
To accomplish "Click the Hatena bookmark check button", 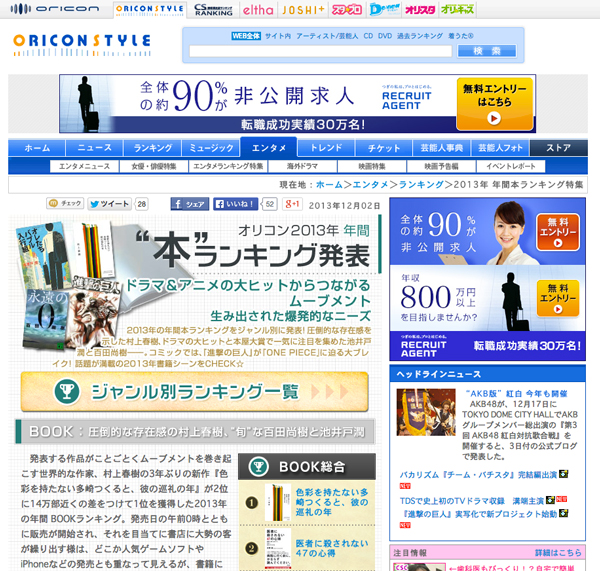I will point(64,204).
